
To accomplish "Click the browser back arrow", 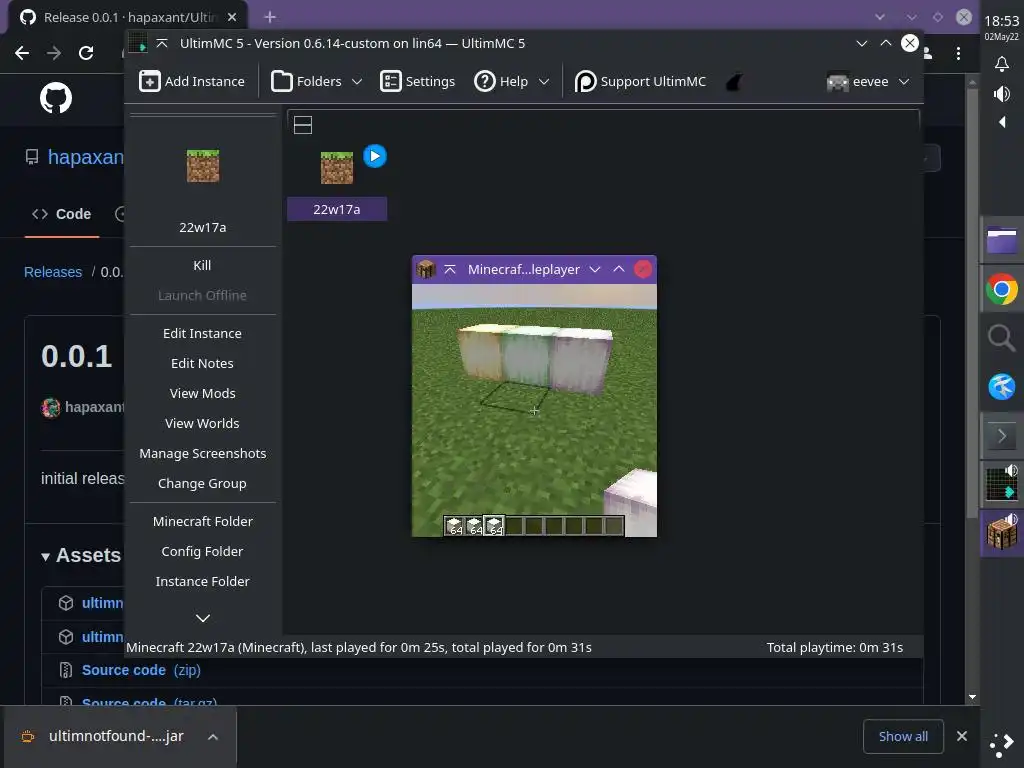I will tap(22, 53).
